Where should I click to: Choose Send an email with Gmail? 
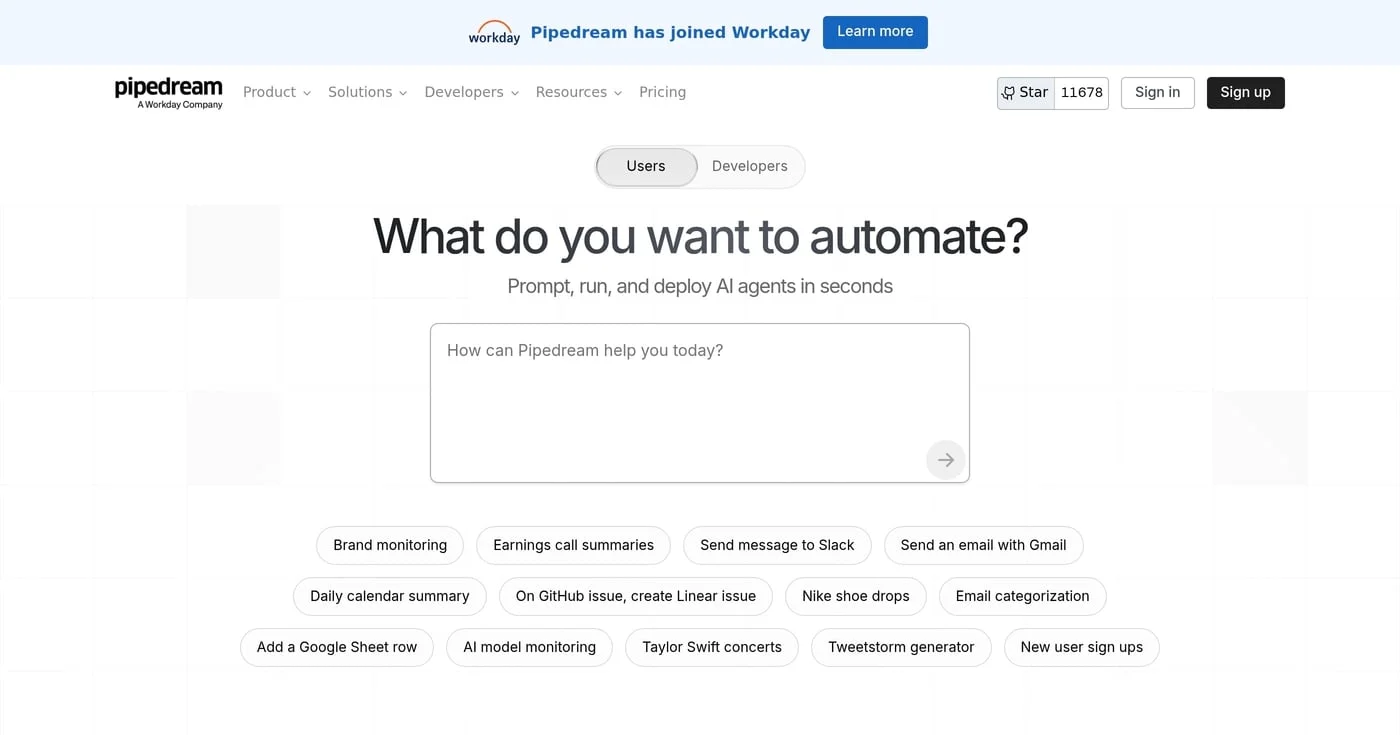[983, 546]
